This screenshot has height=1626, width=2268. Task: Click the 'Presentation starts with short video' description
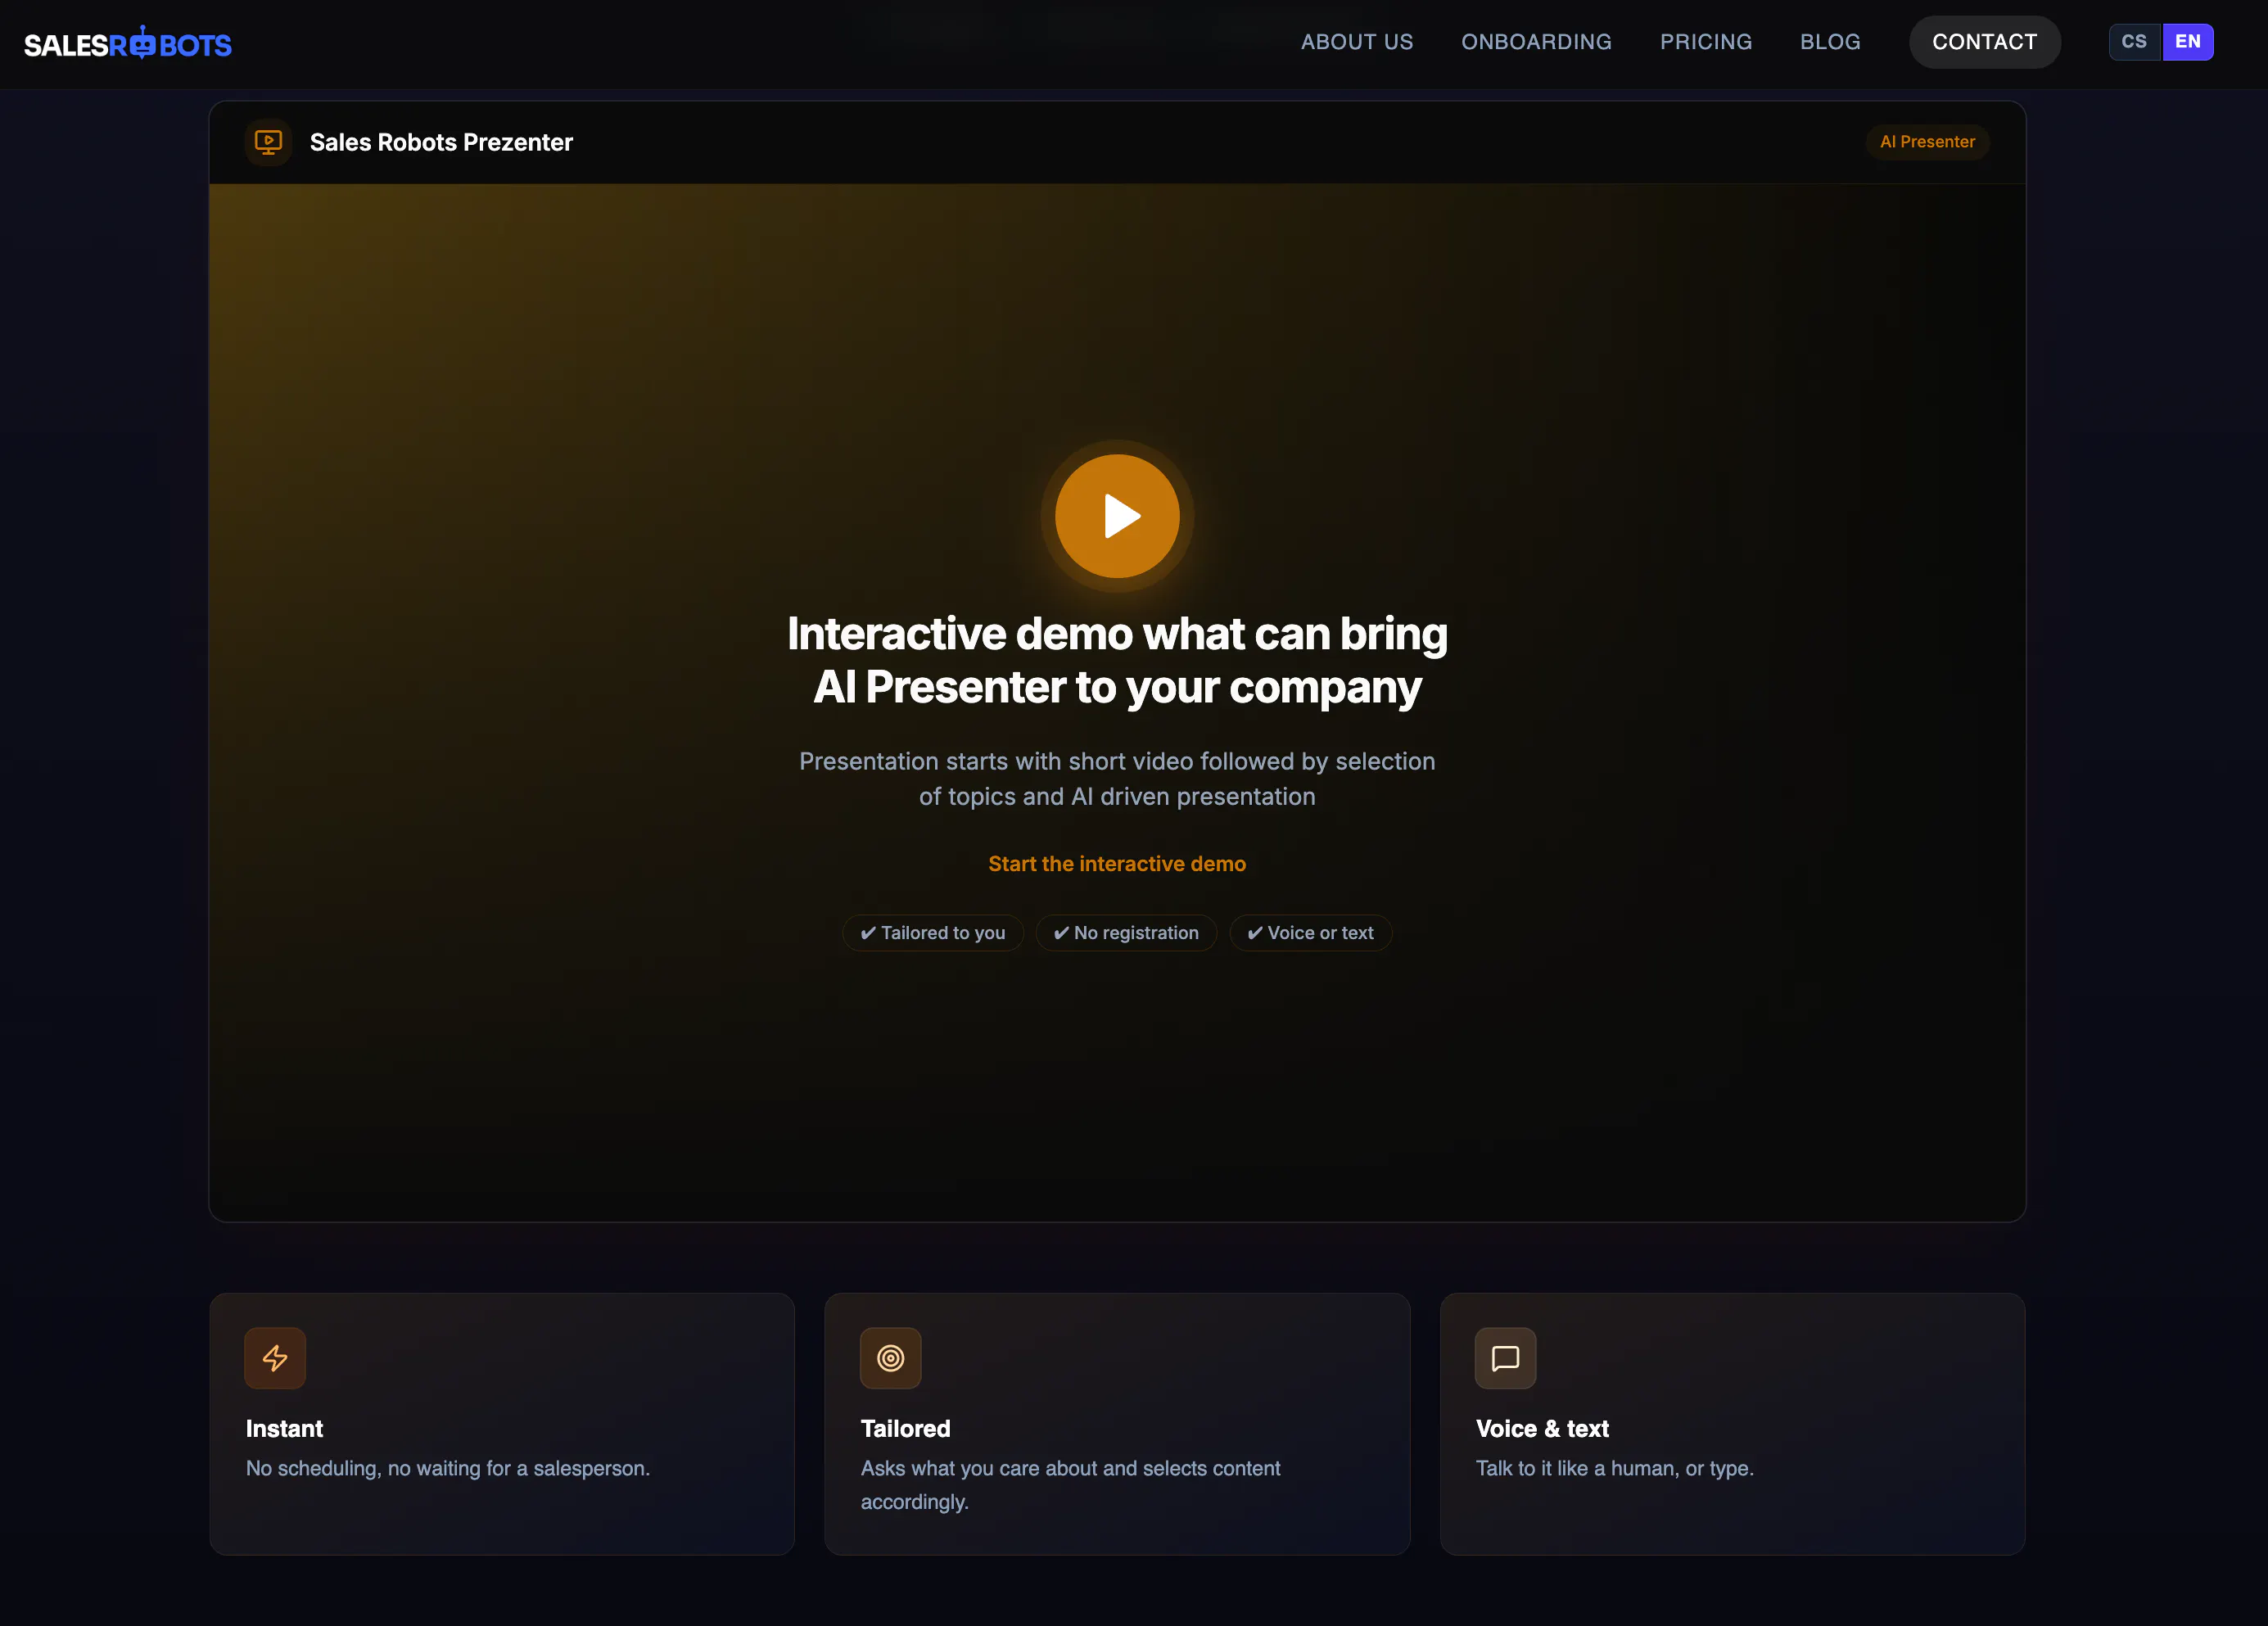coord(1117,779)
